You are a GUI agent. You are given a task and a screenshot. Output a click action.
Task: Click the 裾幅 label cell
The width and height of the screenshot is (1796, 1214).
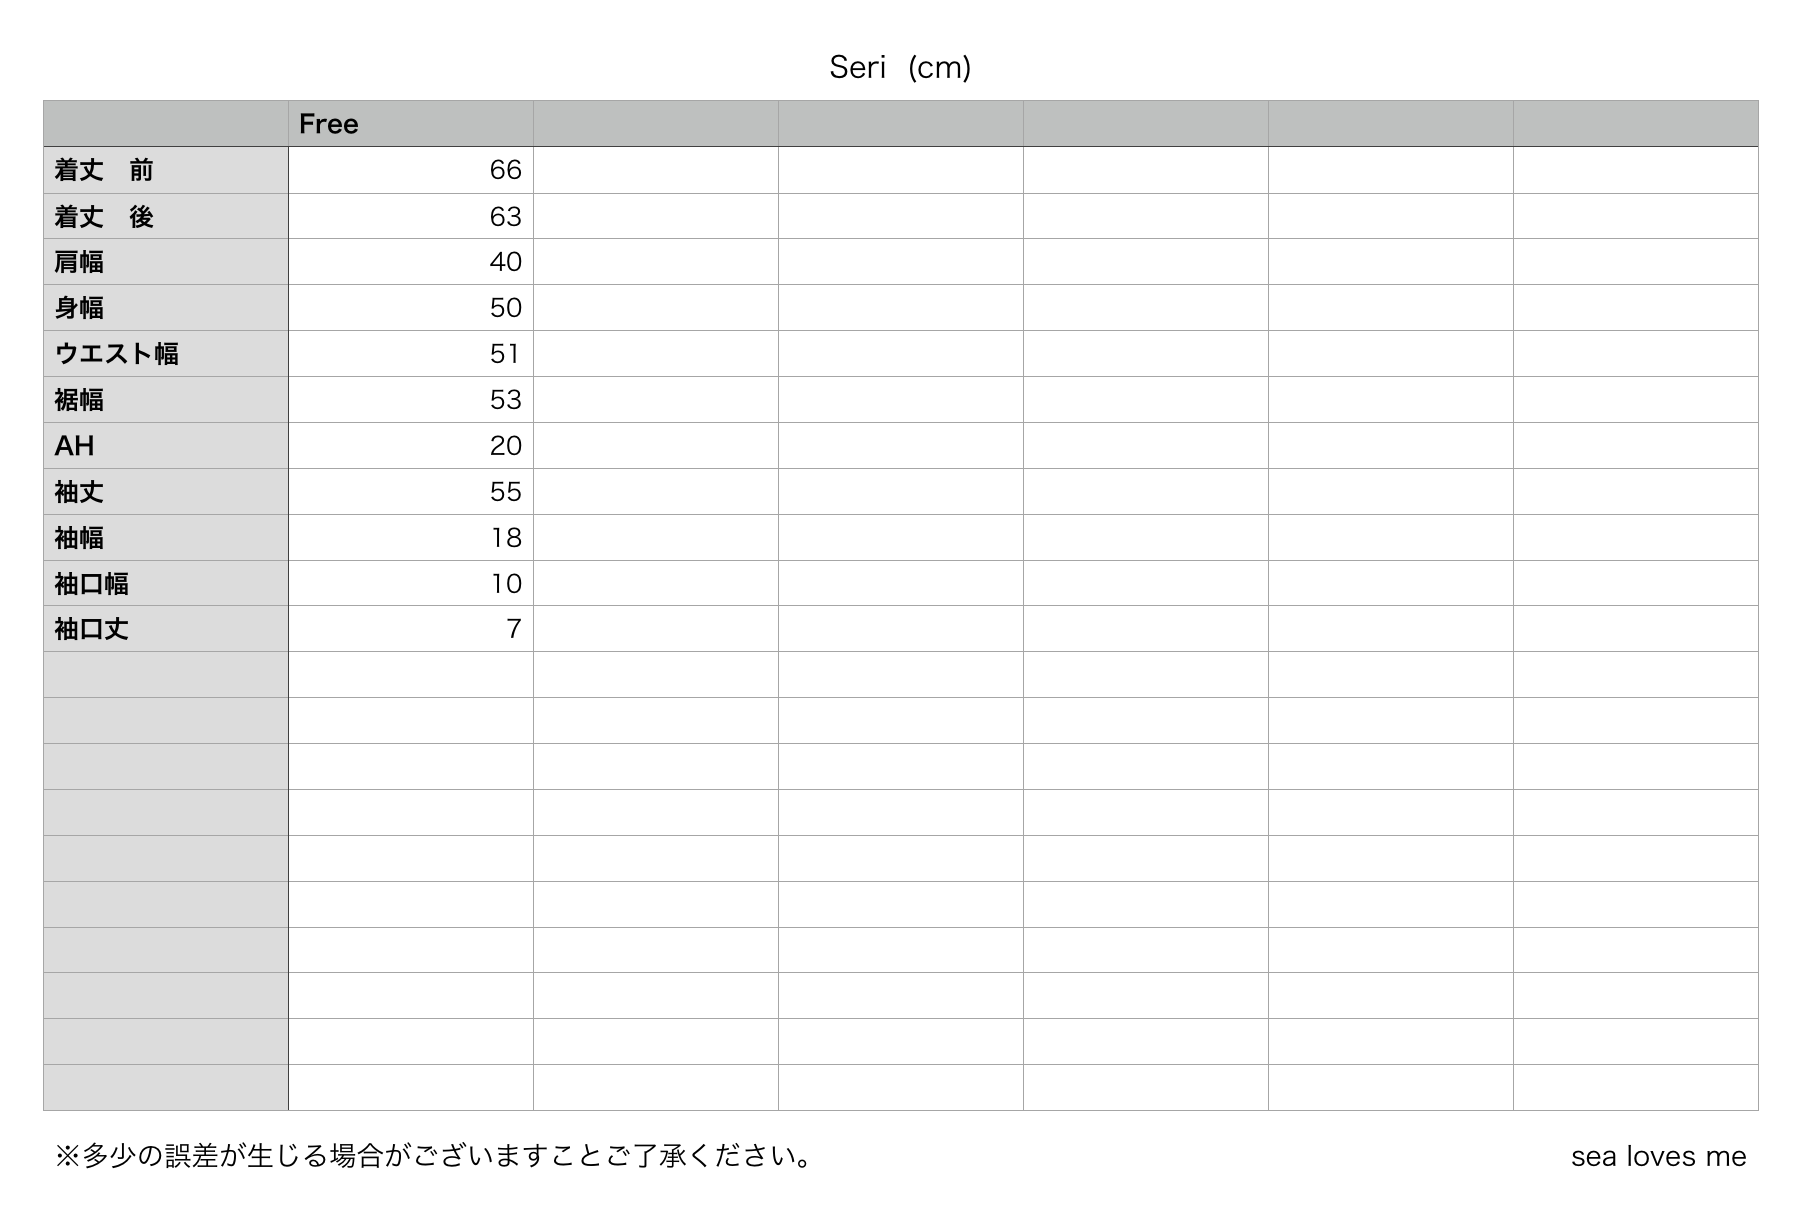(x=166, y=400)
